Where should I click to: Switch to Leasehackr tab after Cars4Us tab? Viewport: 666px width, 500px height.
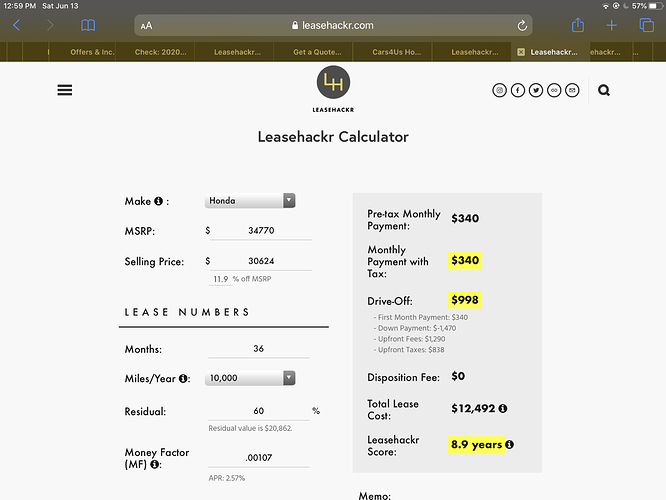pyautogui.click(x=475, y=52)
